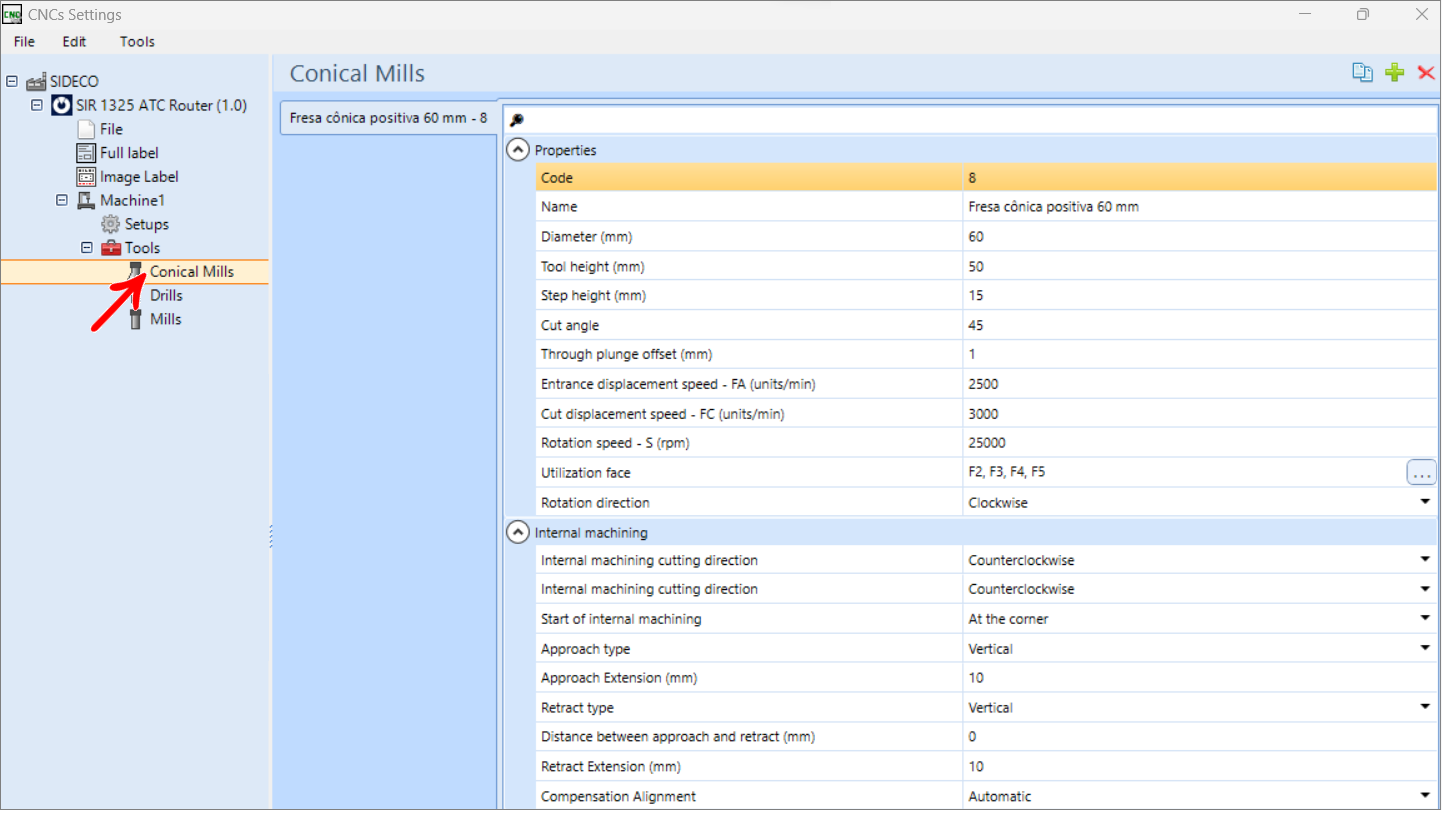The width and height of the screenshot is (1448, 813).
Task: Select Conical Mills in the tree
Action: (x=192, y=271)
